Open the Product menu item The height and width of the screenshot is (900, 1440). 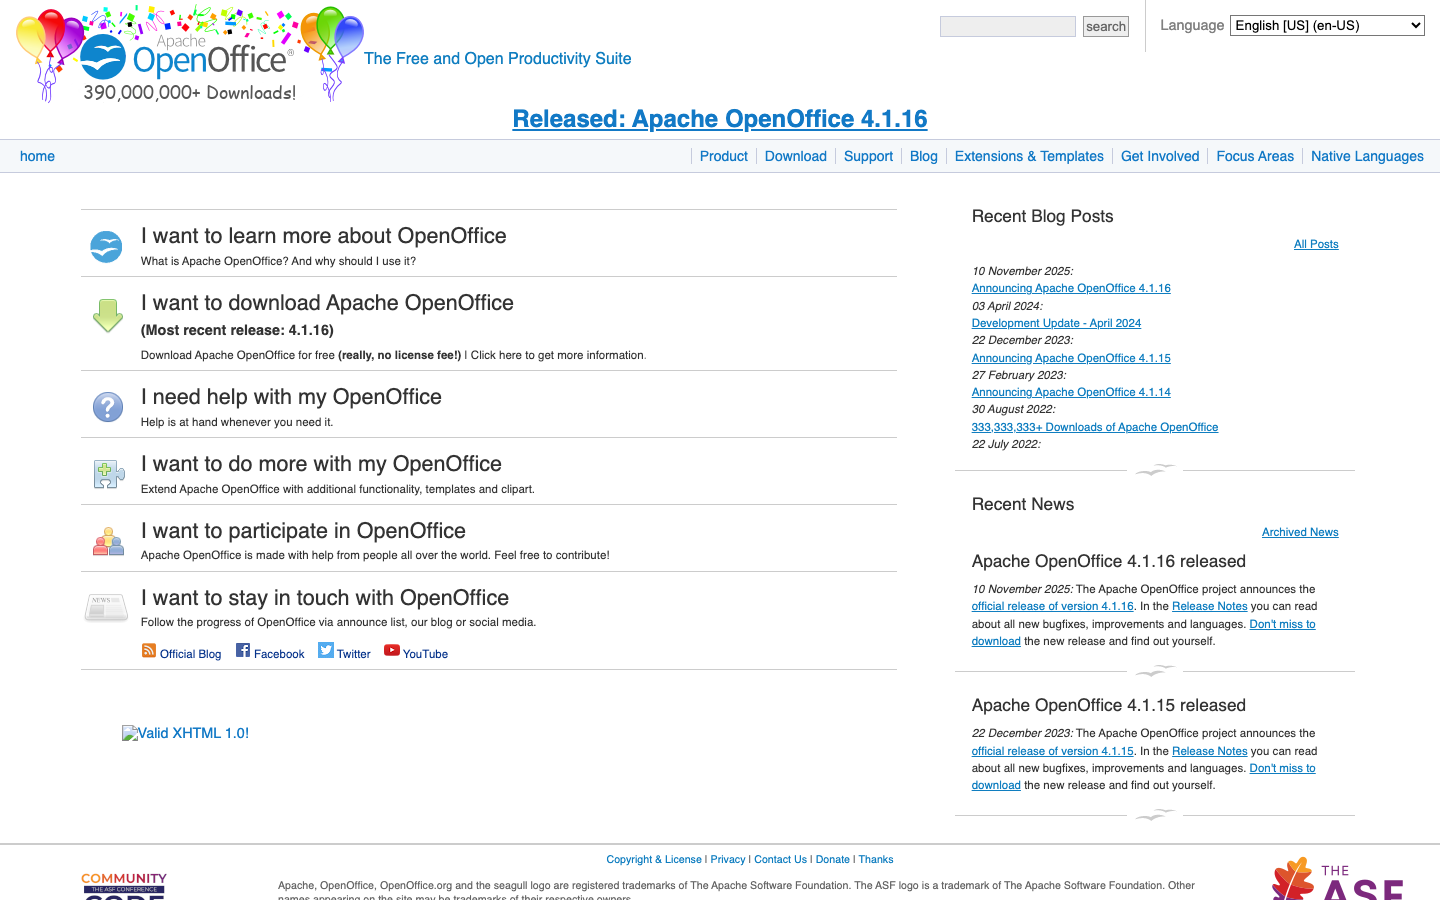(x=724, y=156)
